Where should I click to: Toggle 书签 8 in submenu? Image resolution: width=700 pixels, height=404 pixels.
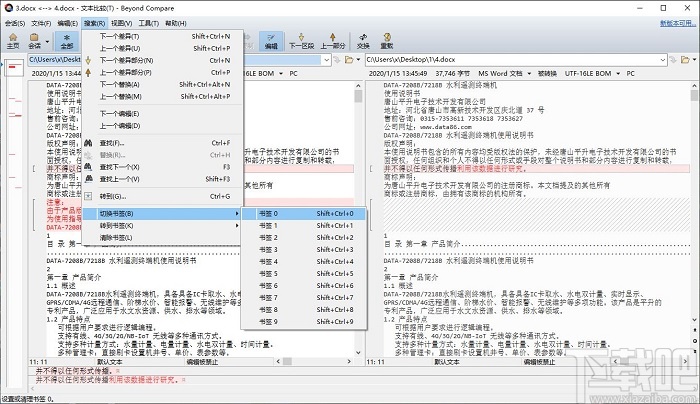(304, 310)
